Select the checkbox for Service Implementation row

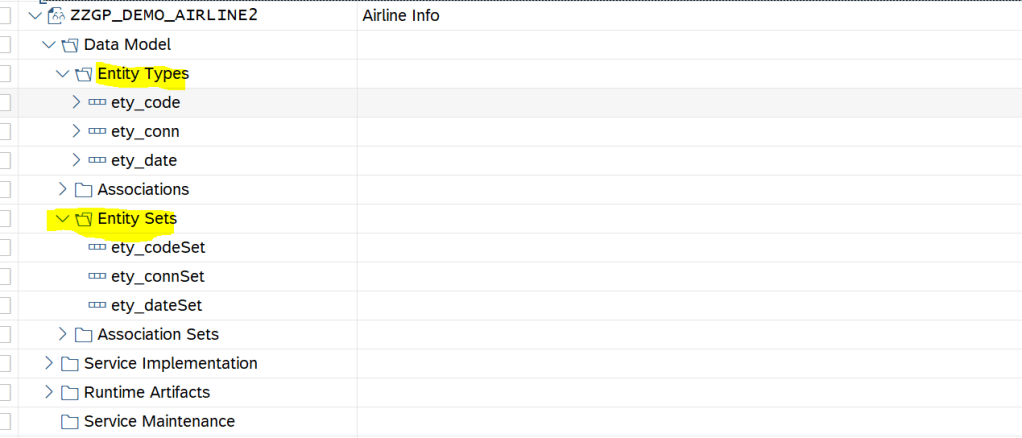[x=4, y=364]
